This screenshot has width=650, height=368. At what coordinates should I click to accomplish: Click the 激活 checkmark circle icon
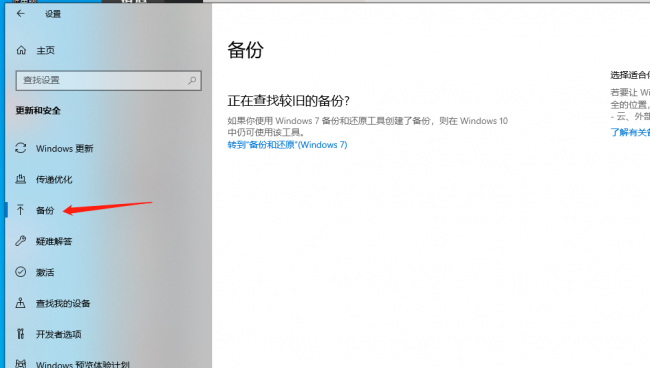coord(21,272)
